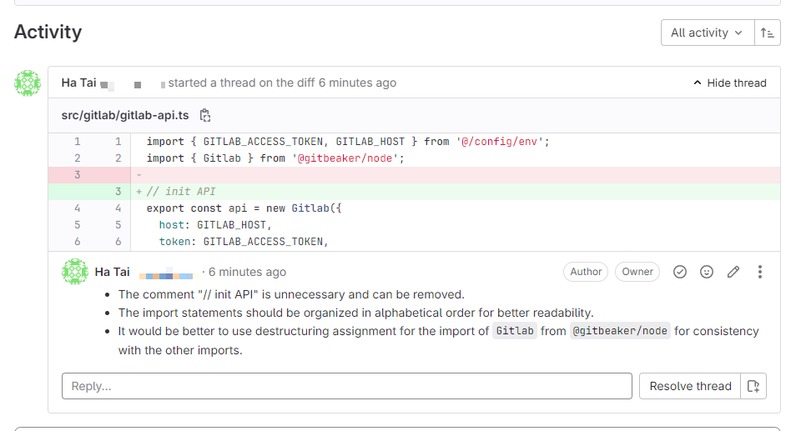Click the comment bullet about alphabetical import order
This screenshot has width=806, height=431.
(x=356, y=313)
